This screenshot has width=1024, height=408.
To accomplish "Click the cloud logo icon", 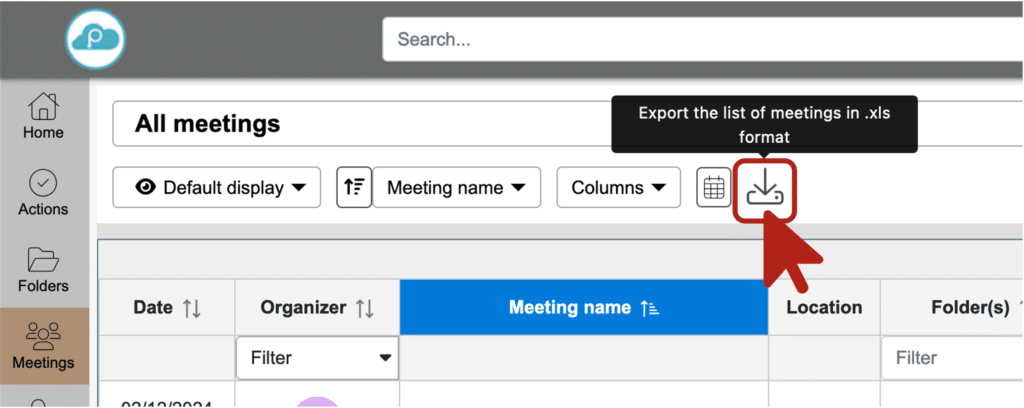I will (96, 39).
